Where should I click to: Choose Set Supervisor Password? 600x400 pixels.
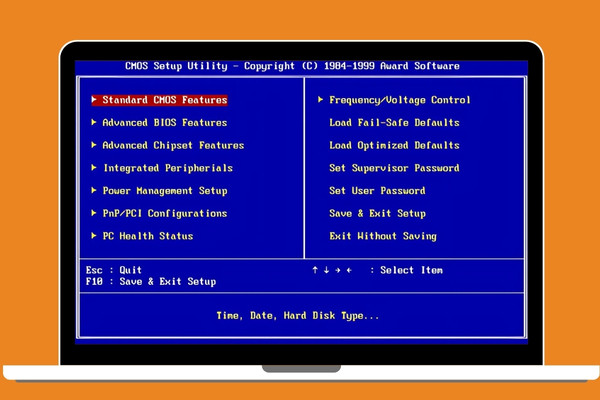click(x=394, y=168)
